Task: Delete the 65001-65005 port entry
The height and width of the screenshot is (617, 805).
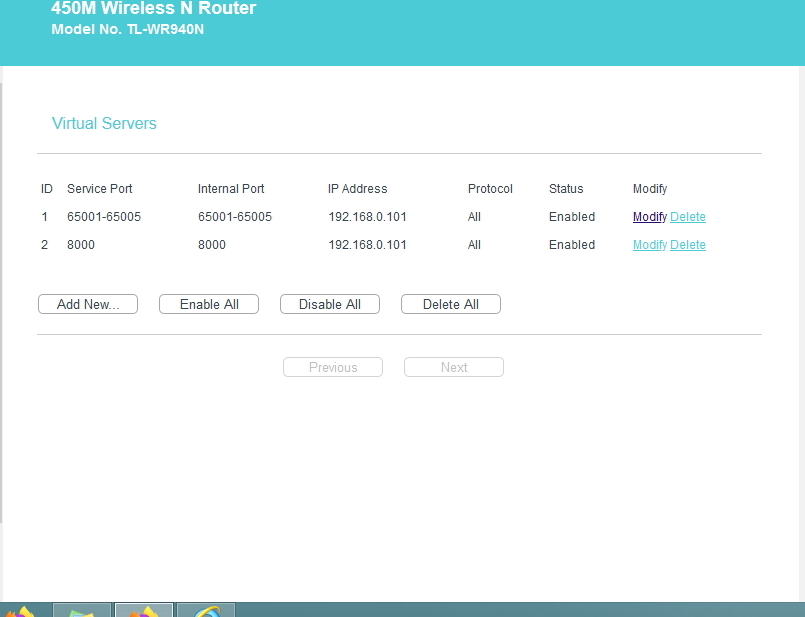Action: tap(688, 217)
